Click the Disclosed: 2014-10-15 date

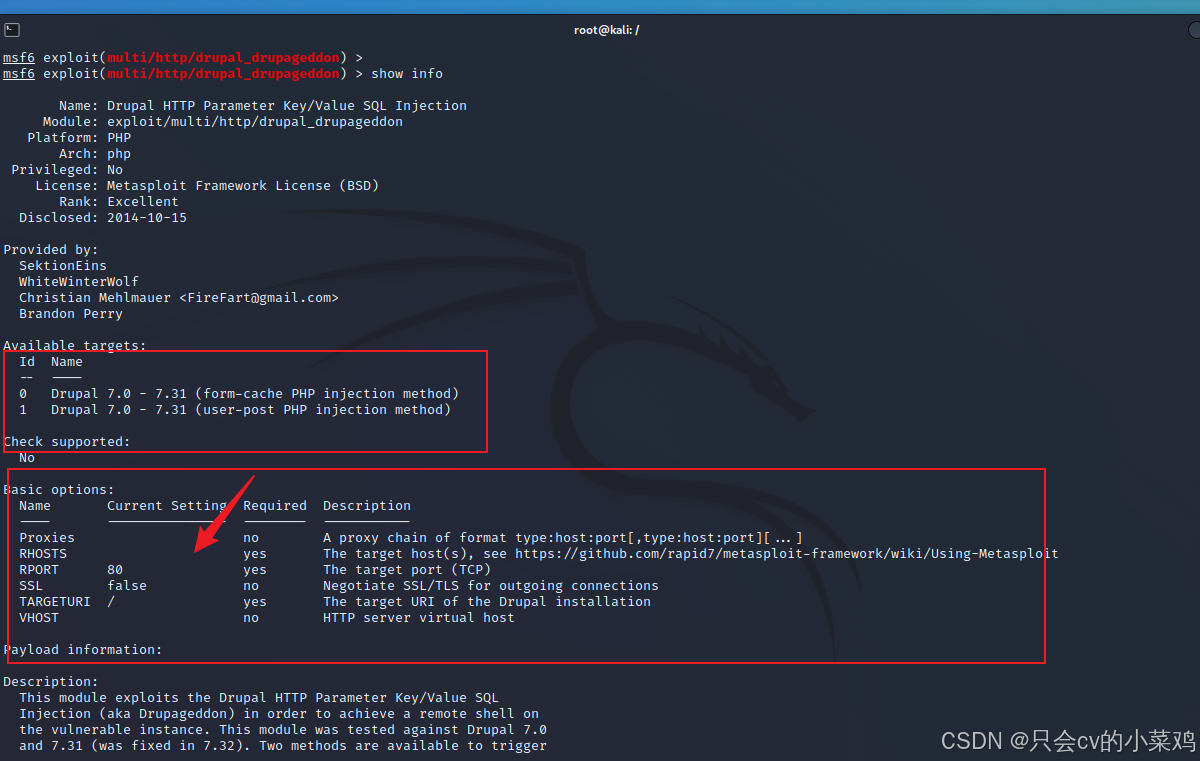105,217
